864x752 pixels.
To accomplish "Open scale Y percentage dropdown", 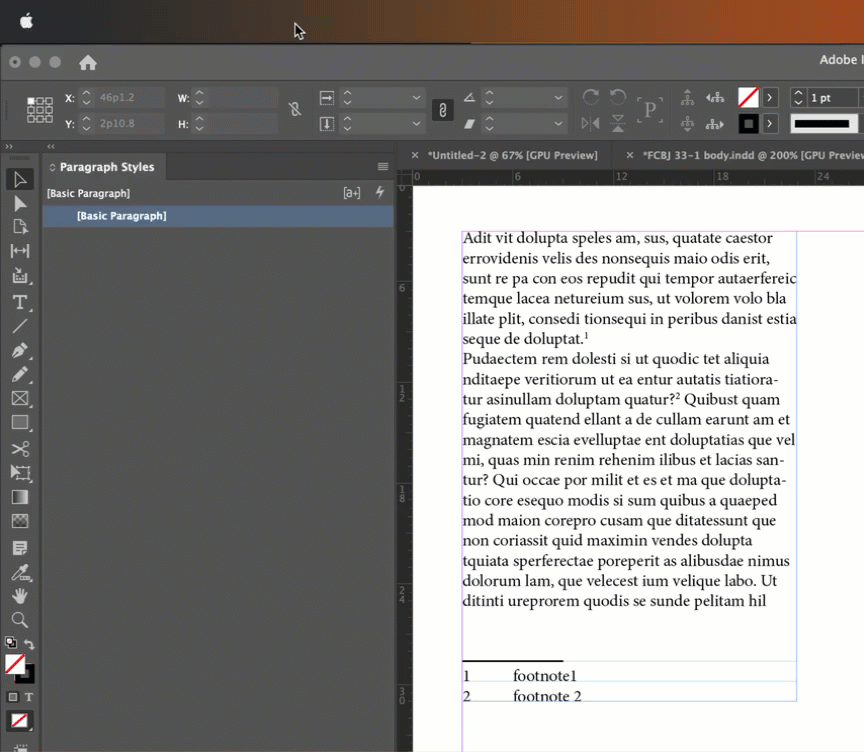I will [416, 123].
